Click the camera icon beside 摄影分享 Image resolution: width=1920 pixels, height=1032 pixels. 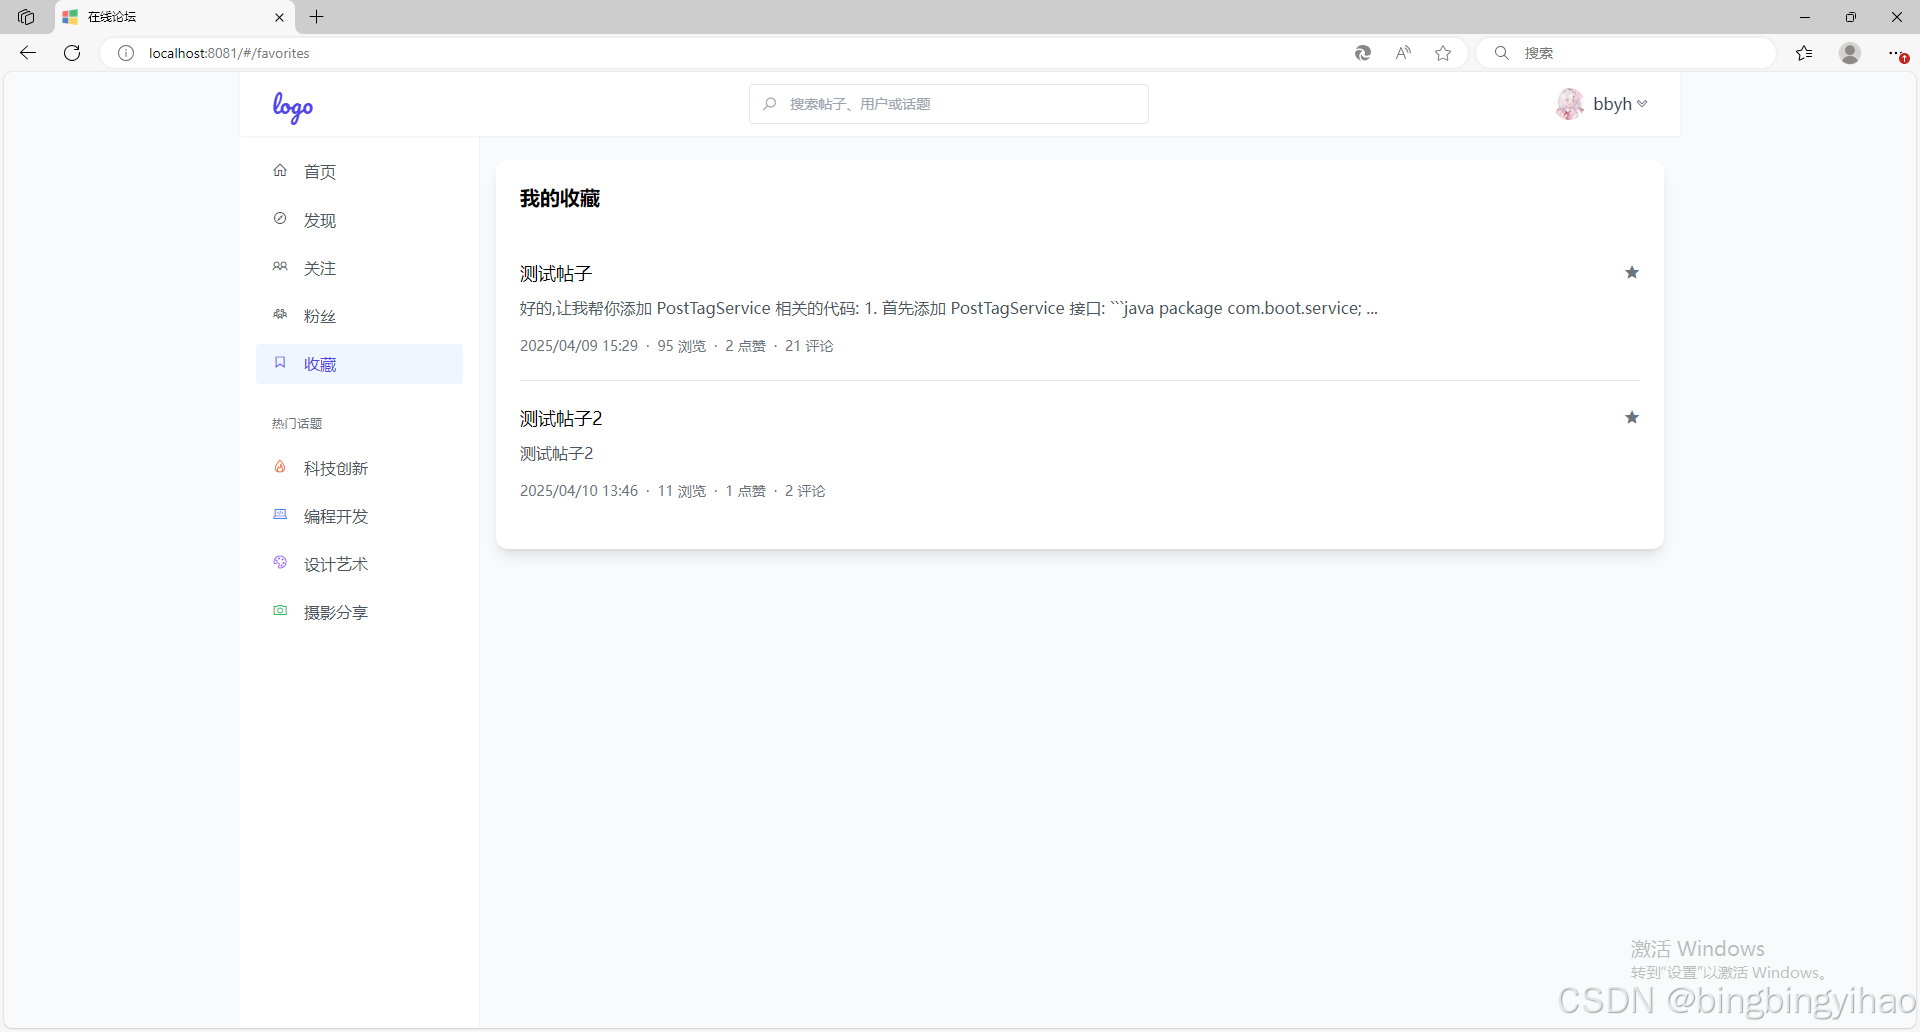[x=280, y=611]
